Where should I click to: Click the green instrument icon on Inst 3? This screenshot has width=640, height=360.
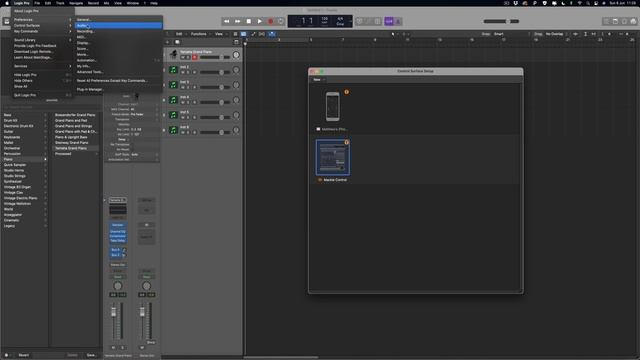(x=173, y=85)
